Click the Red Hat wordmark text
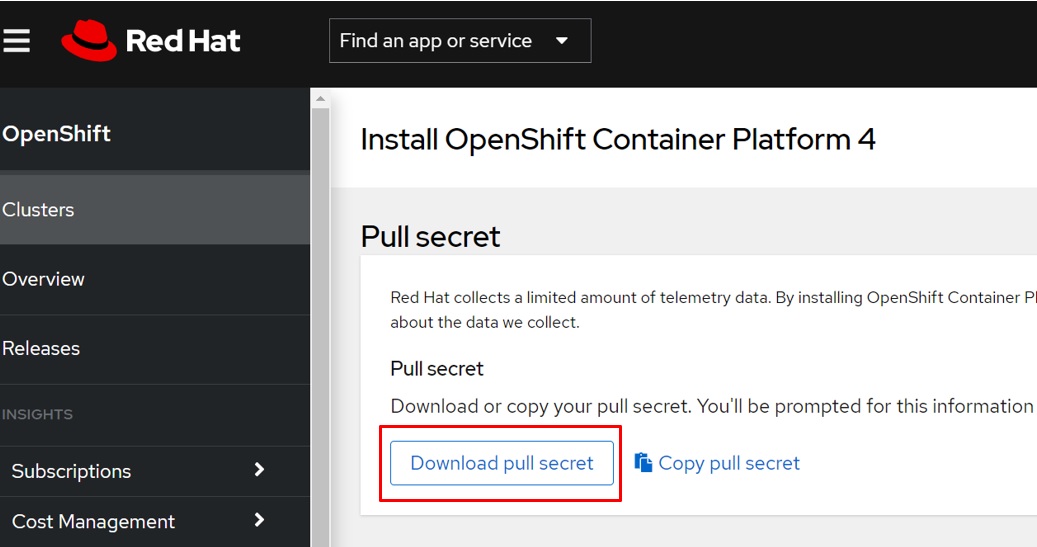 183,41
